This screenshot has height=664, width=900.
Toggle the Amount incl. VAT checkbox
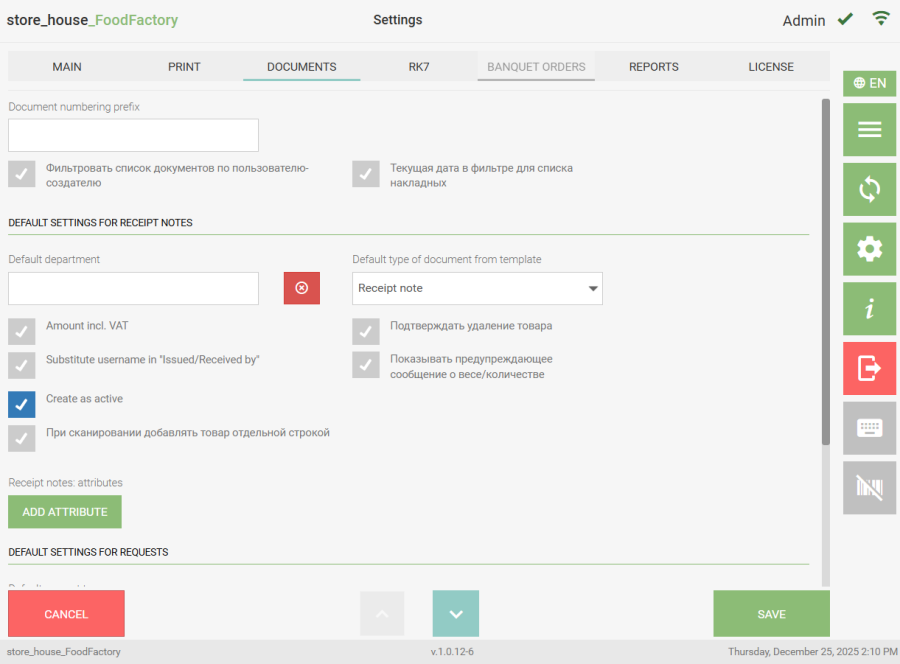22,331
